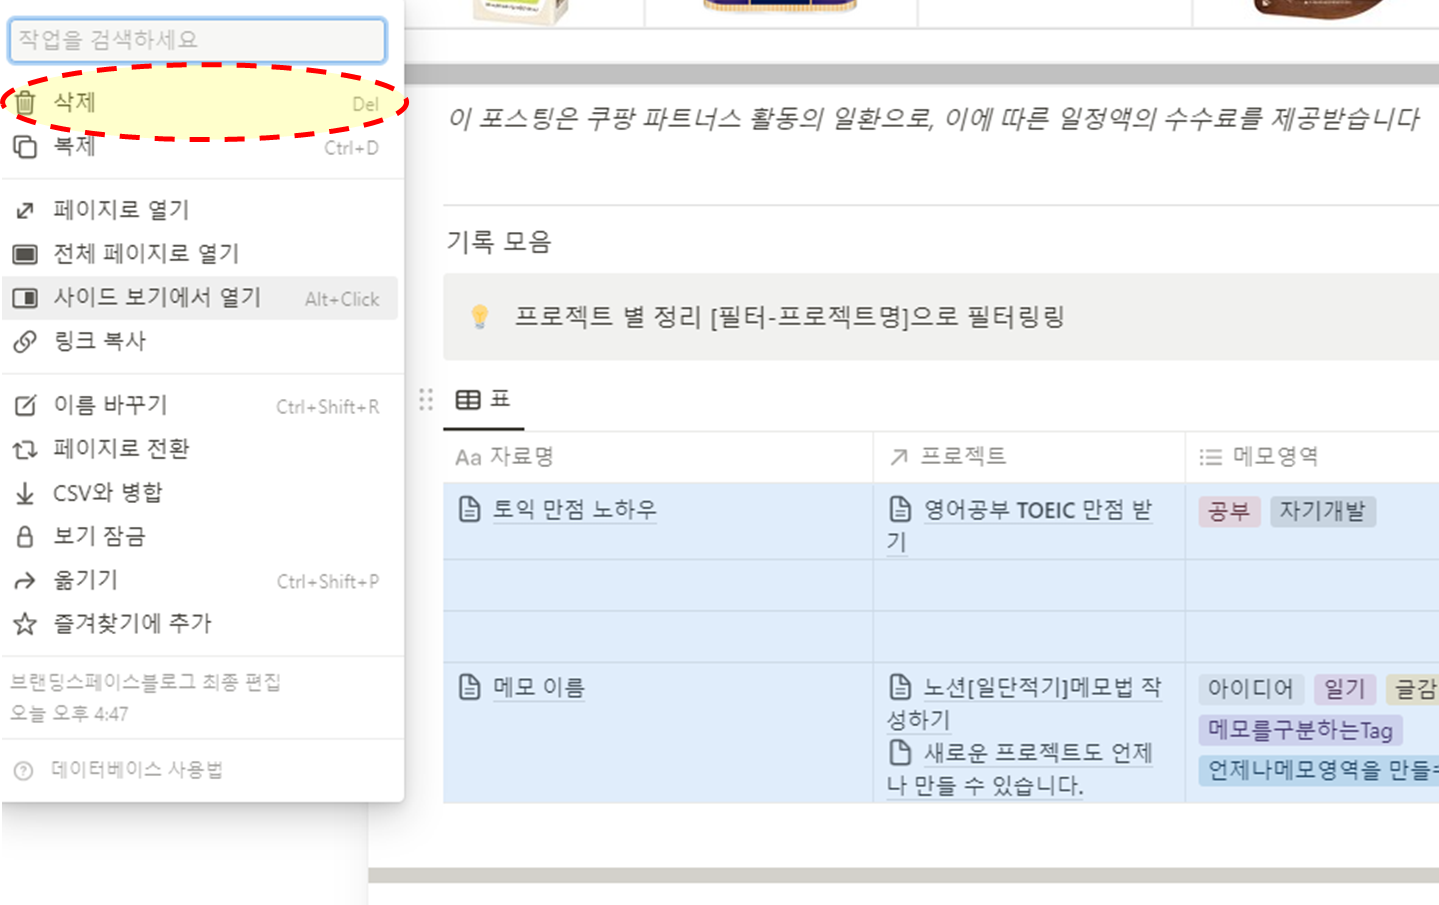Image resolution: width=1439 pixels, height=905 pixels.
Task: Focus the 작업을 검색하세요 search field
Action: (x=197, y=40)
